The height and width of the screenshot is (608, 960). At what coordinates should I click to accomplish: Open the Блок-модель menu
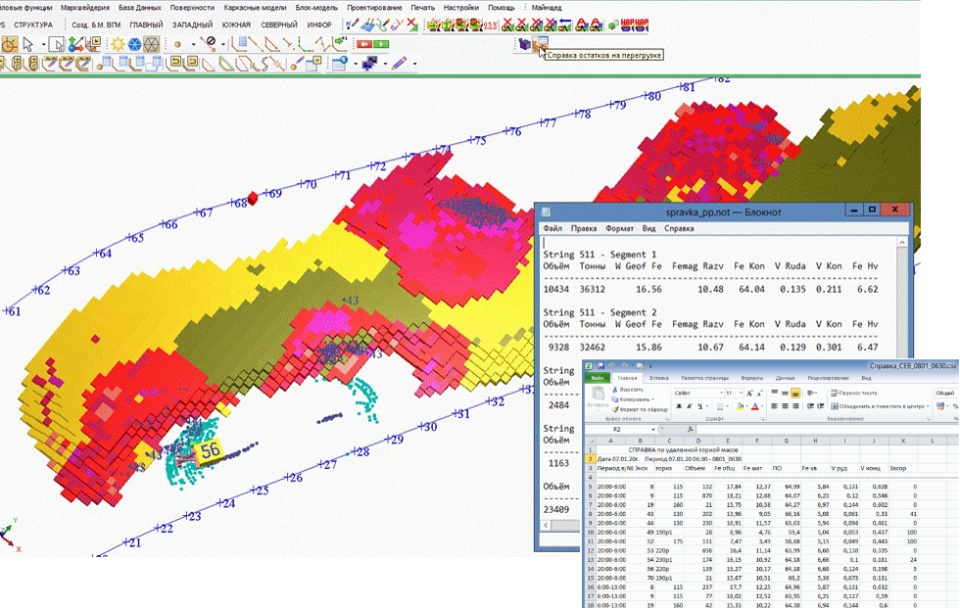point(316,8)
